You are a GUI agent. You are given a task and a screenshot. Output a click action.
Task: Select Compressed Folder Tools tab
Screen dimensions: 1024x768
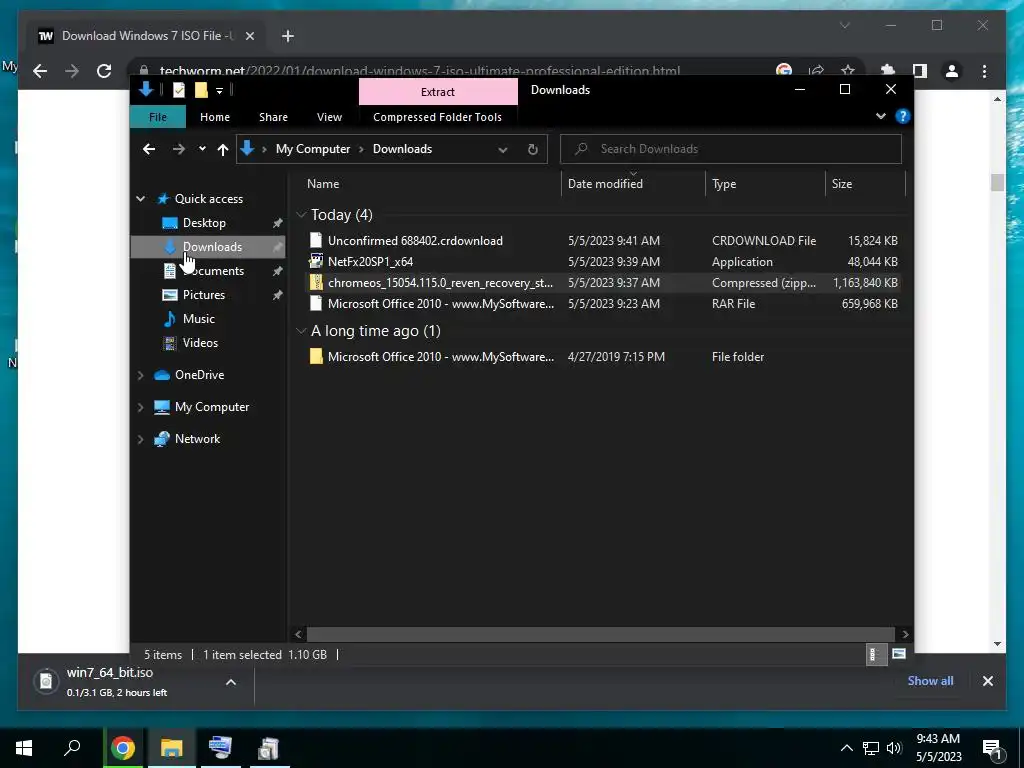click(x=438, y=117)
